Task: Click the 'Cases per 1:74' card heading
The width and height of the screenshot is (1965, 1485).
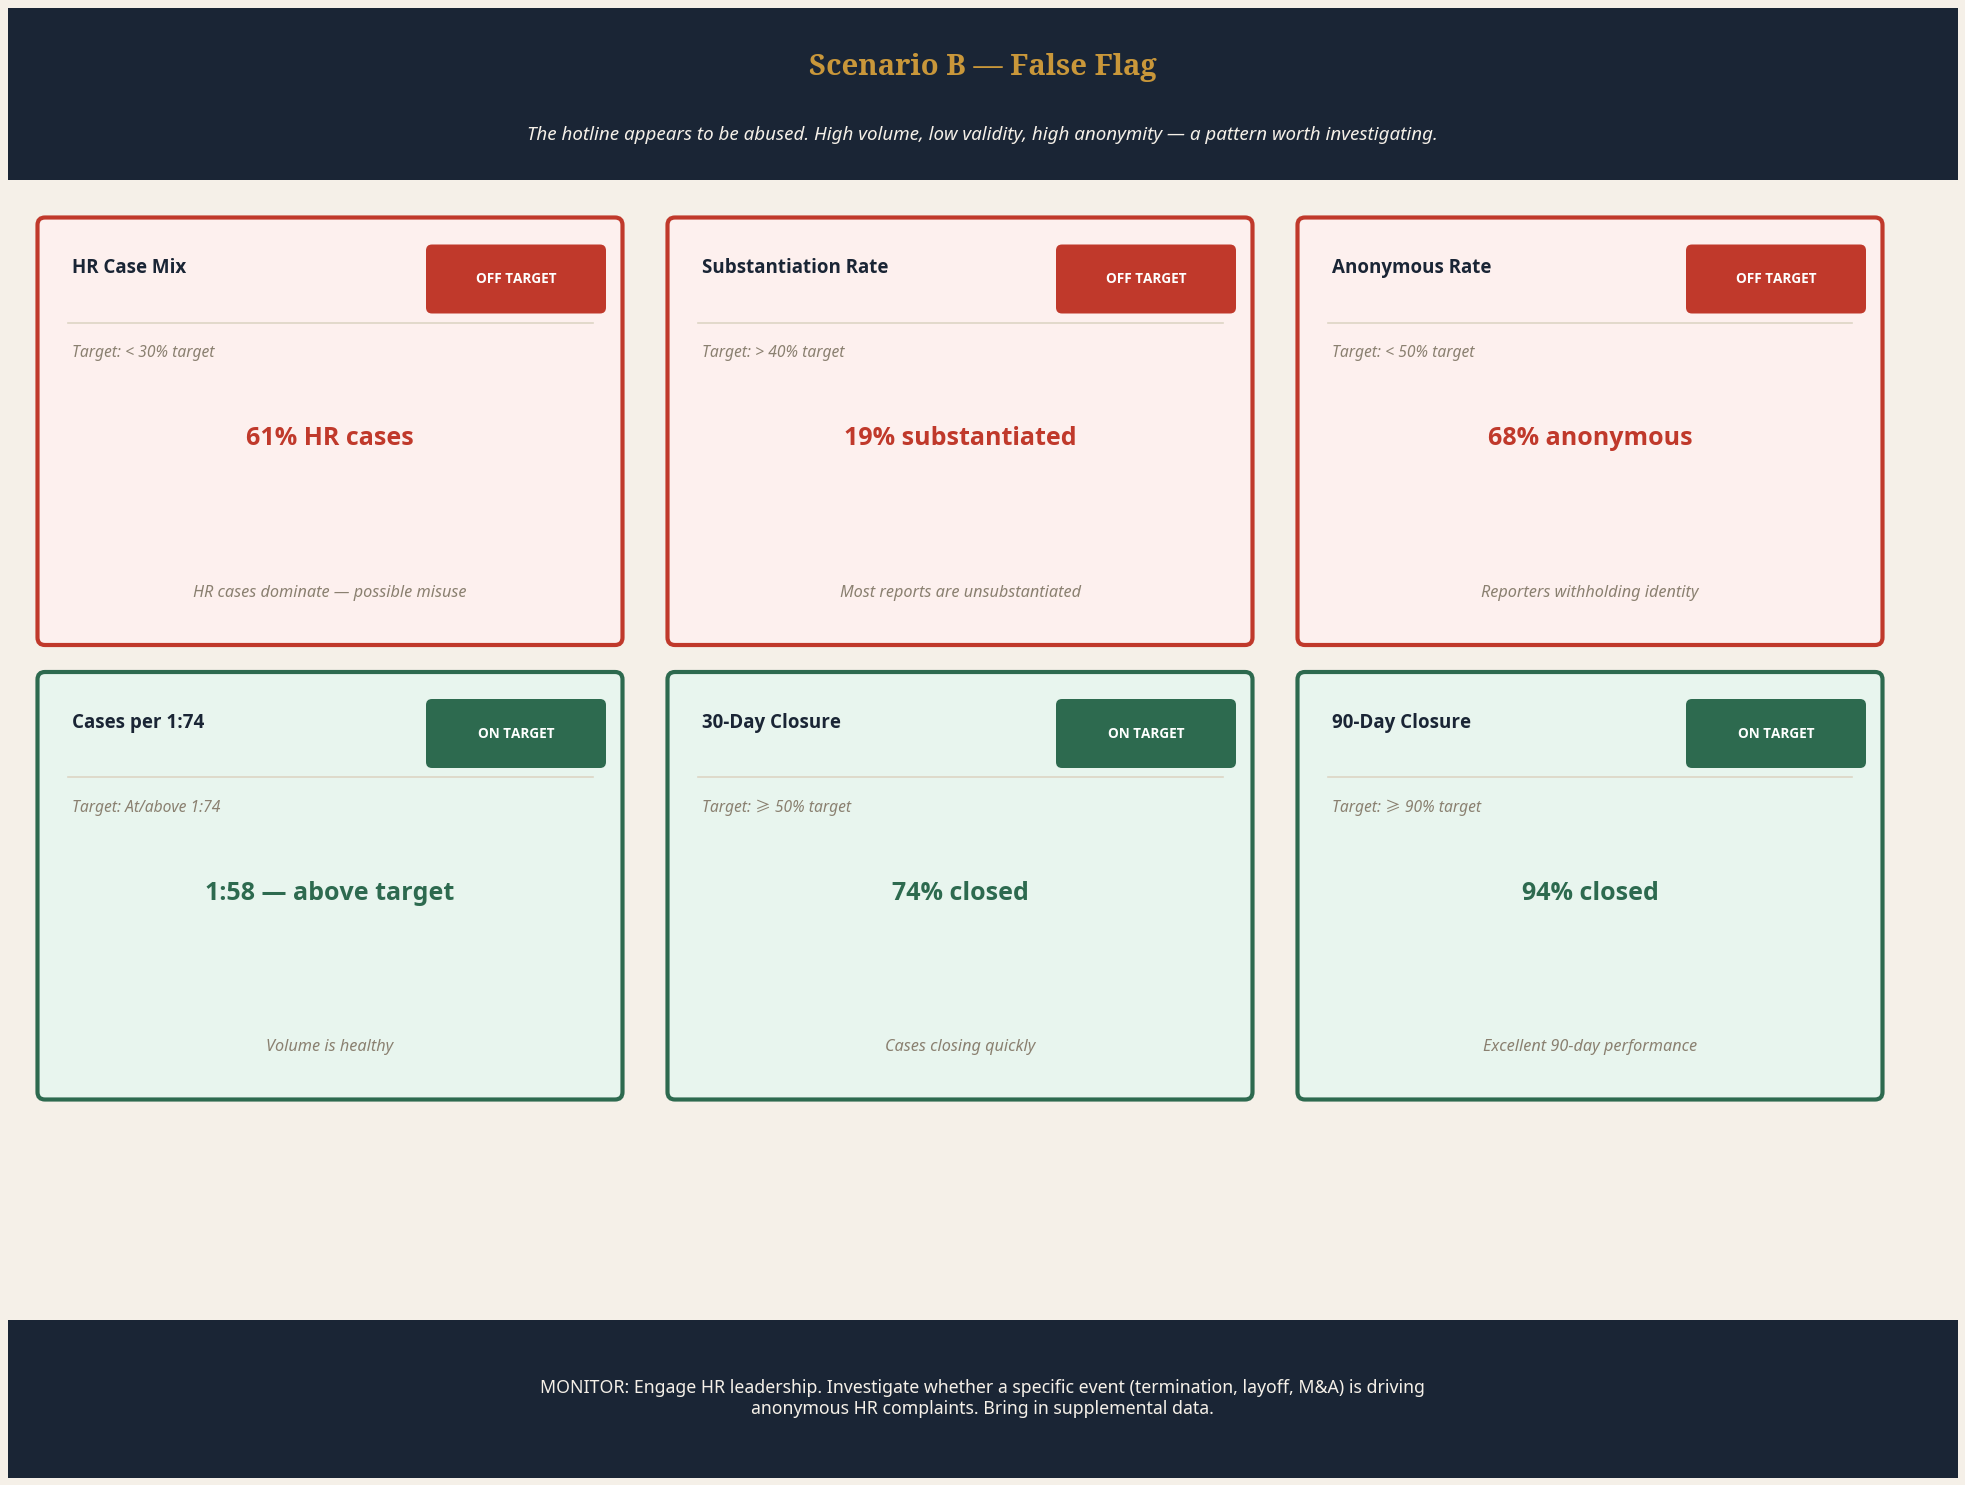Action: [138, 721]
